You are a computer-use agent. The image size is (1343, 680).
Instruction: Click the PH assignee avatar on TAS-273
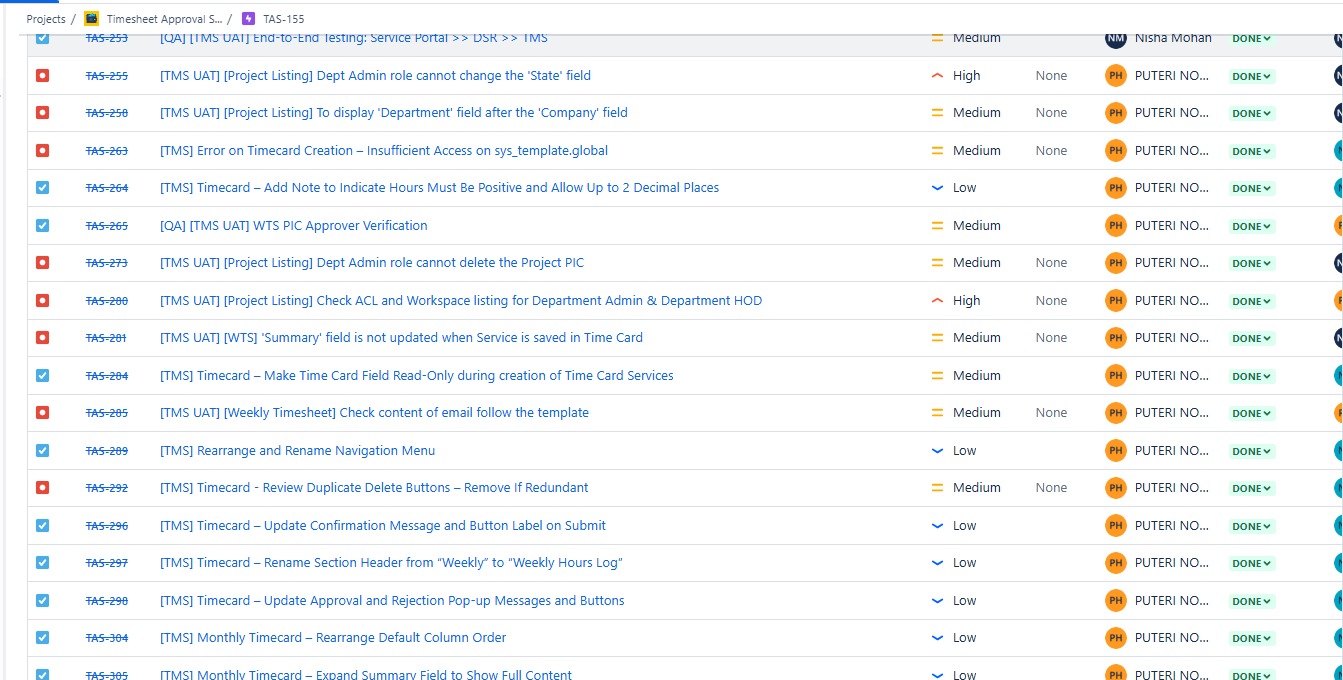1115,263
